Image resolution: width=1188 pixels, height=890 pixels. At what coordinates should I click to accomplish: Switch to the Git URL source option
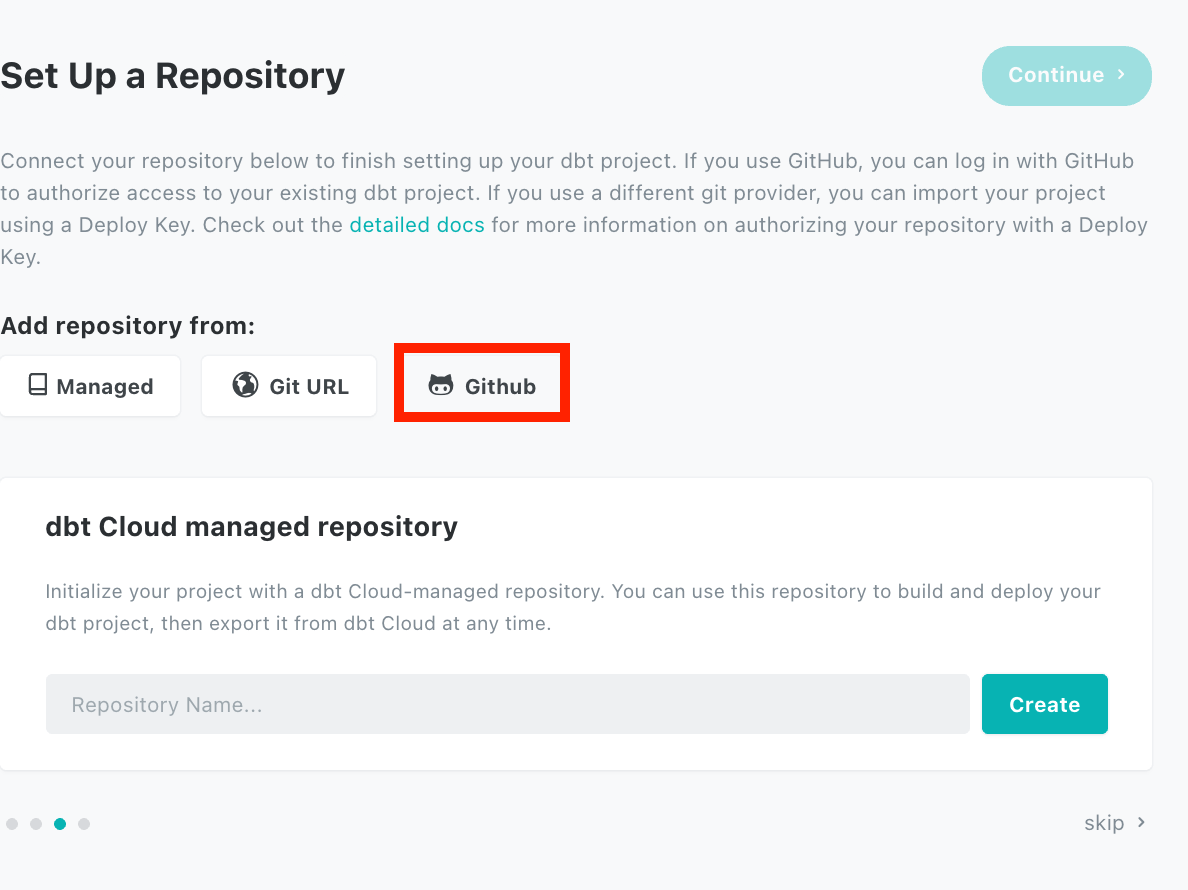(289, 386)
